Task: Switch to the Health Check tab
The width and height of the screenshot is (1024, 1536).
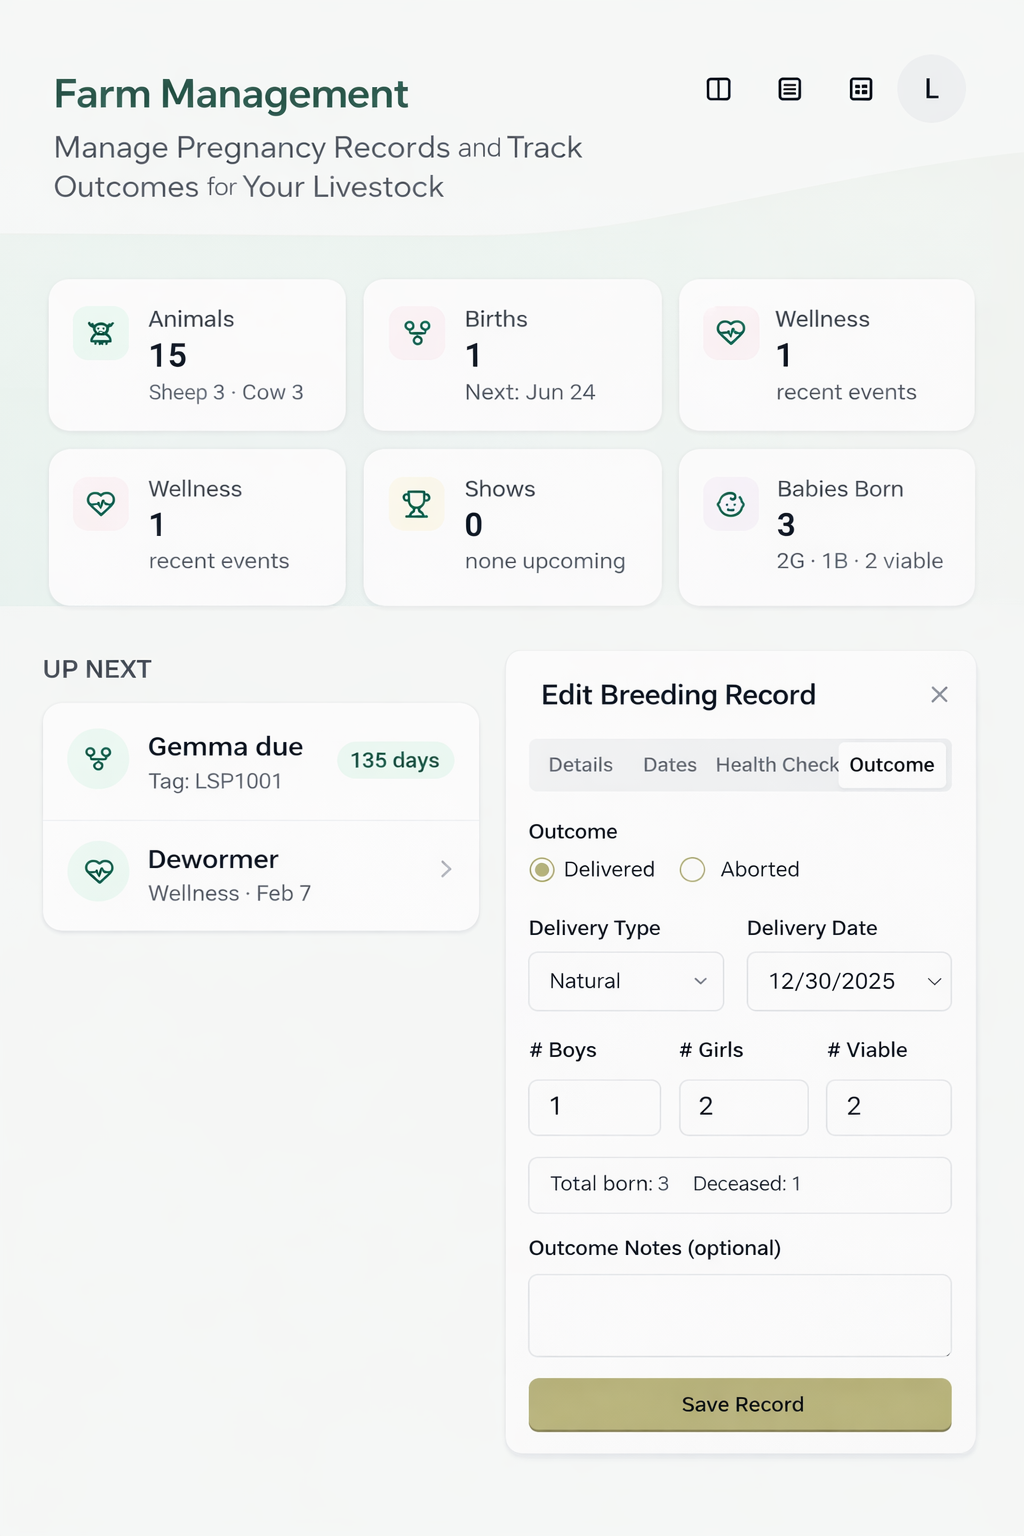Action: point(776,765)
